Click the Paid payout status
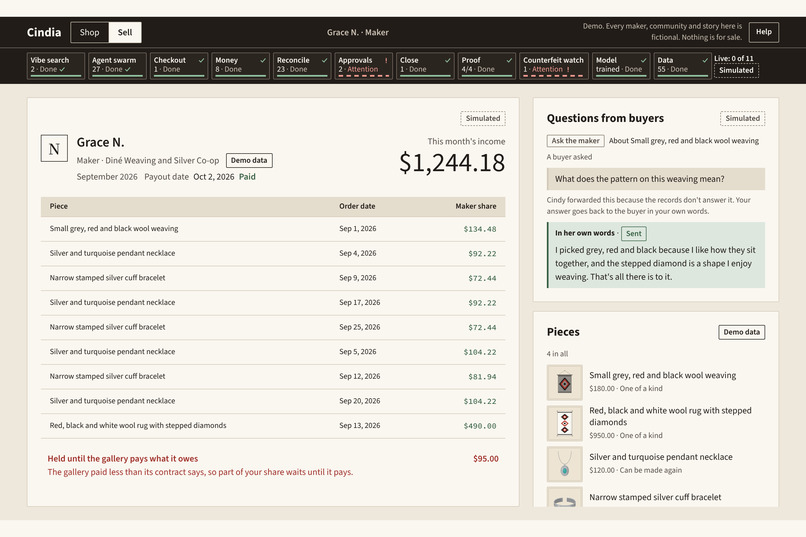Image resolution: width=806 pixels, height=537 pixels. coord(247,177)
